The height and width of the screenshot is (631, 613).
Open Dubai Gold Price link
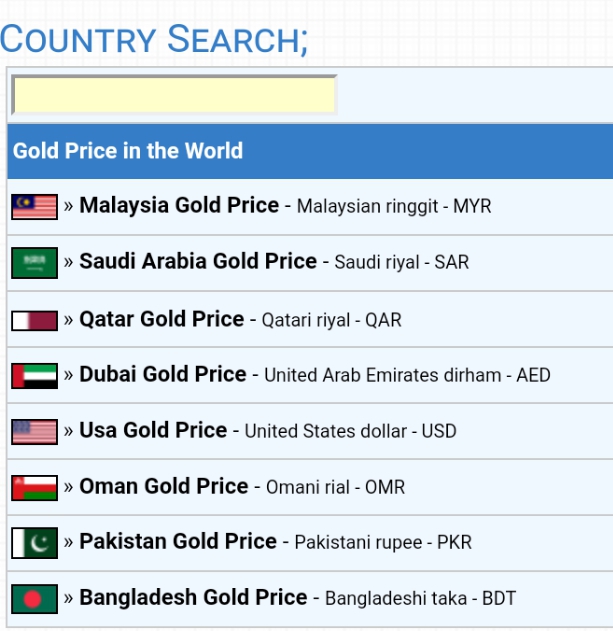[x=163, y=374]
